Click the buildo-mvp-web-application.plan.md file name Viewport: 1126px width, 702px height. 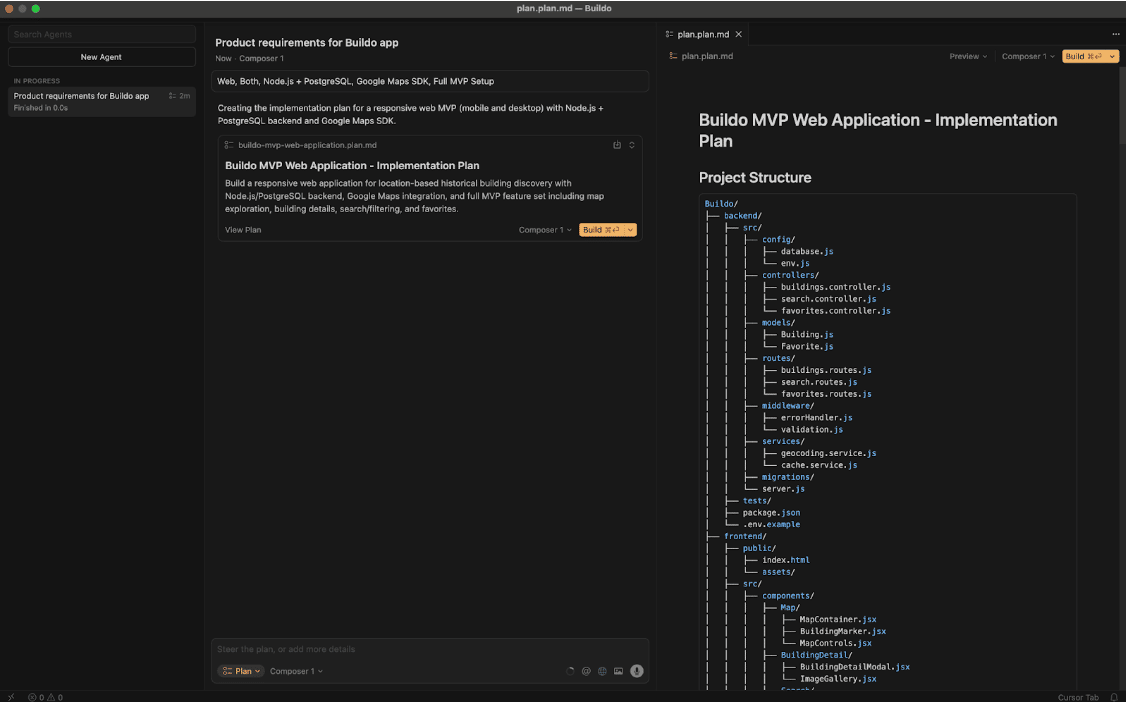307,145
